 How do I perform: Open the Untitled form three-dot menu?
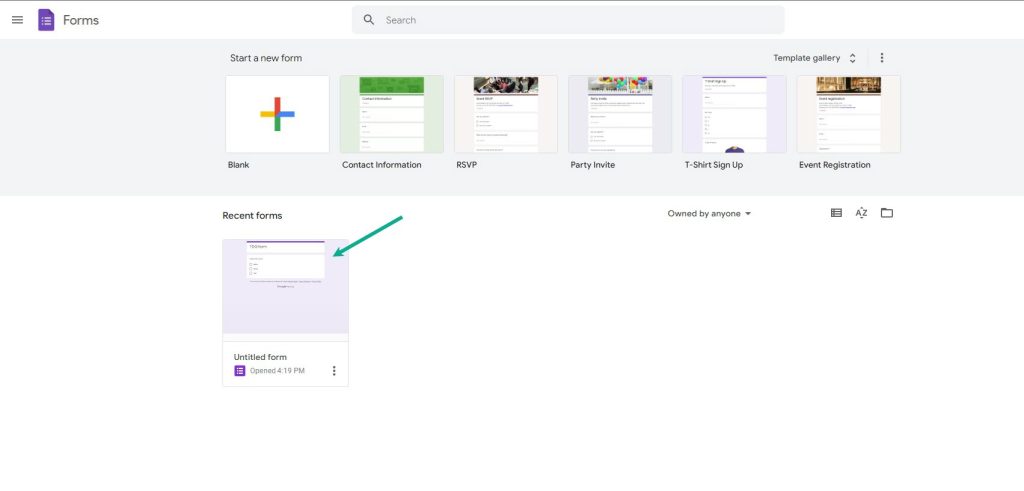coord(334,371)
